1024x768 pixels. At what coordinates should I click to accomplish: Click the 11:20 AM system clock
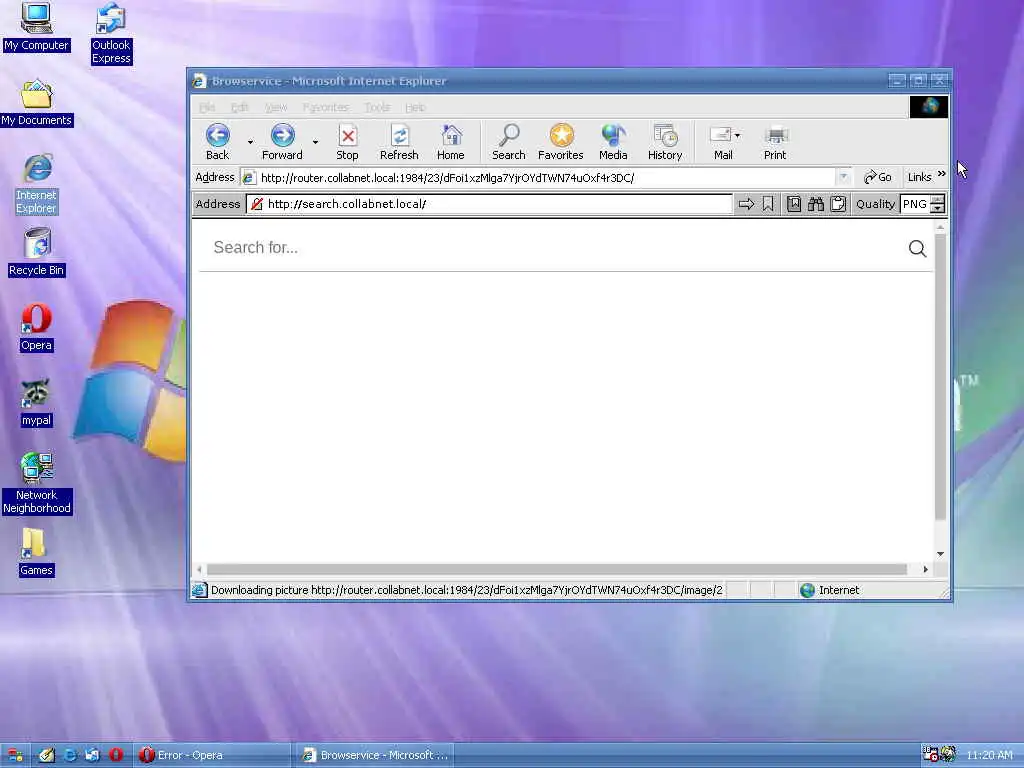(989, 755)
